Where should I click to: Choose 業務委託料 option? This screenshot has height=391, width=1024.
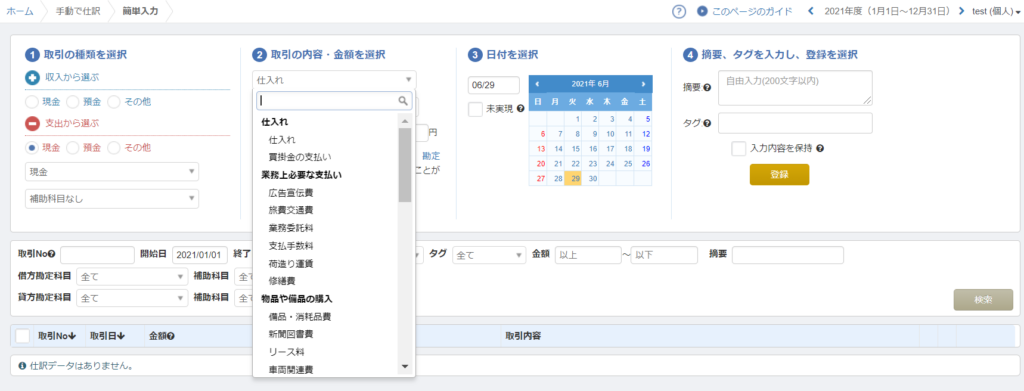pyautogui.click(x=291, y=228)
